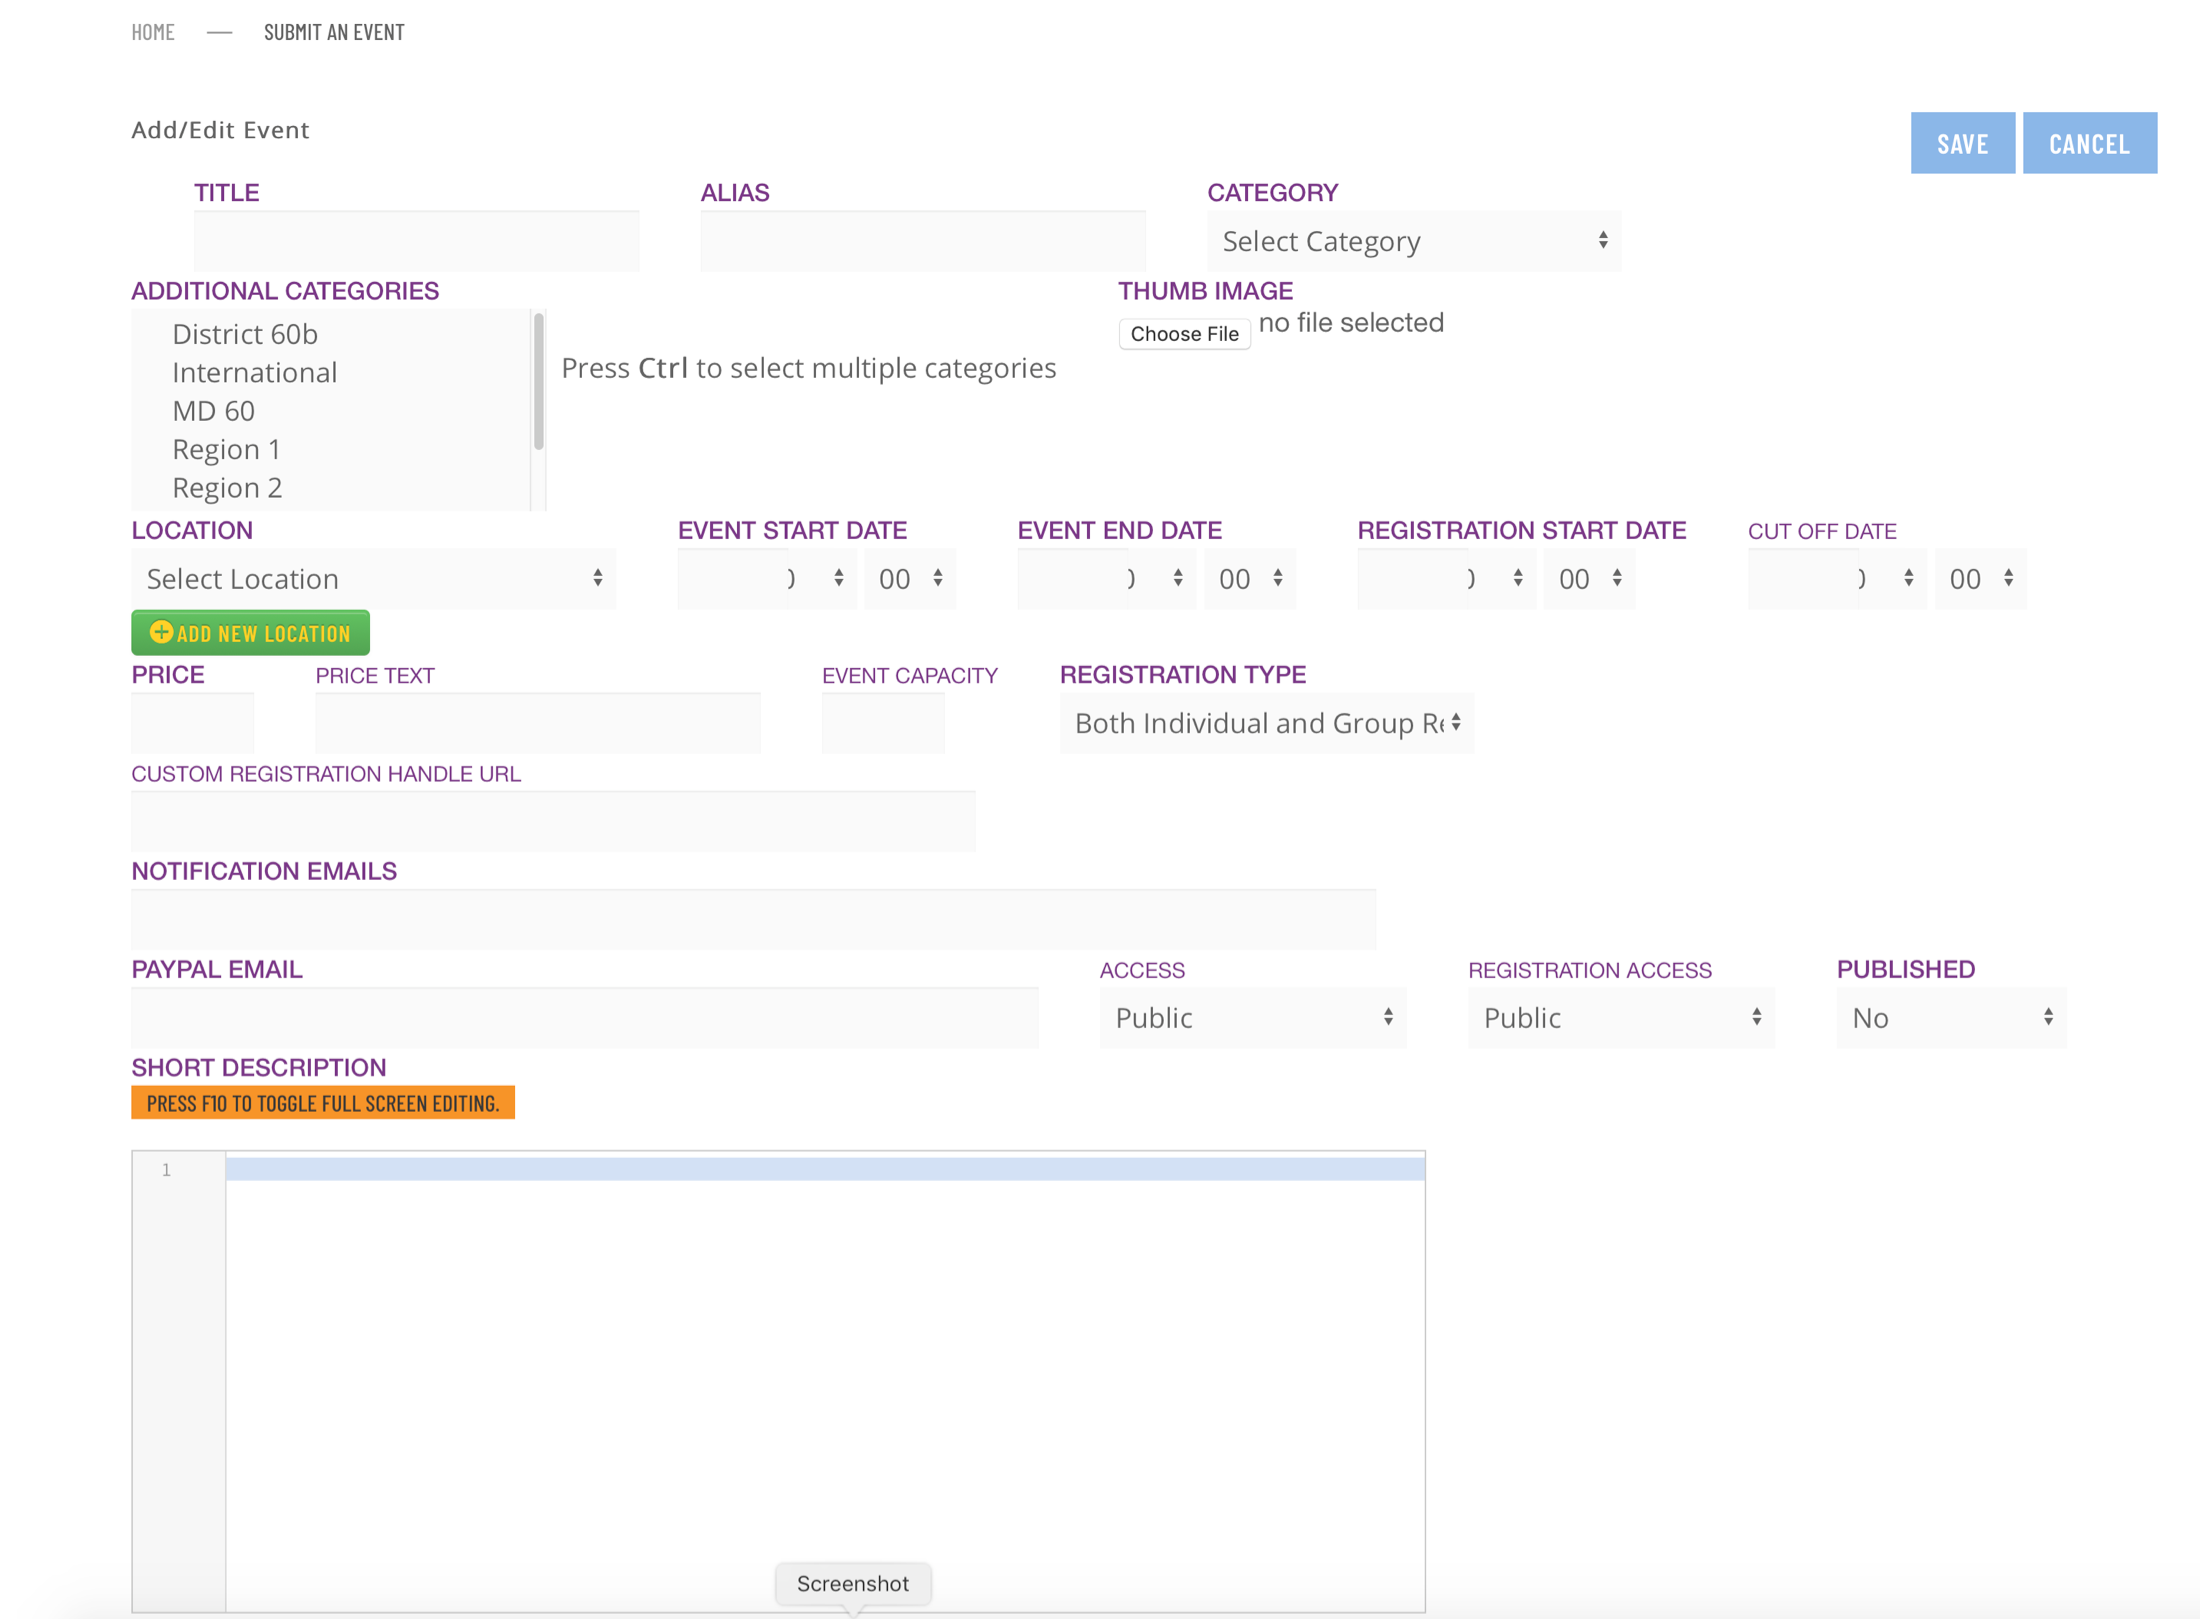Open the Select Category dropdown
Image resolution: width=2200 pixels, height=1619 pixels.
[x=1412, y=241]
